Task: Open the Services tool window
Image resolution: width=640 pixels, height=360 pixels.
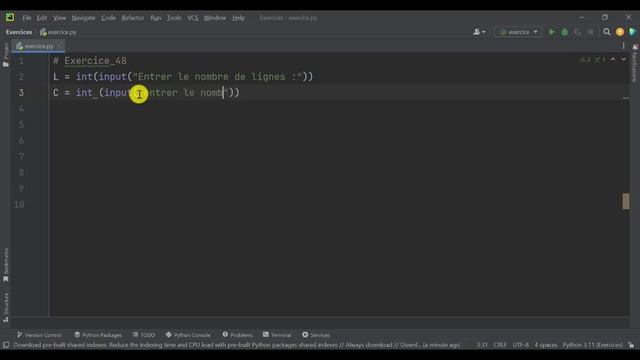Action: [x=316, y=335]
